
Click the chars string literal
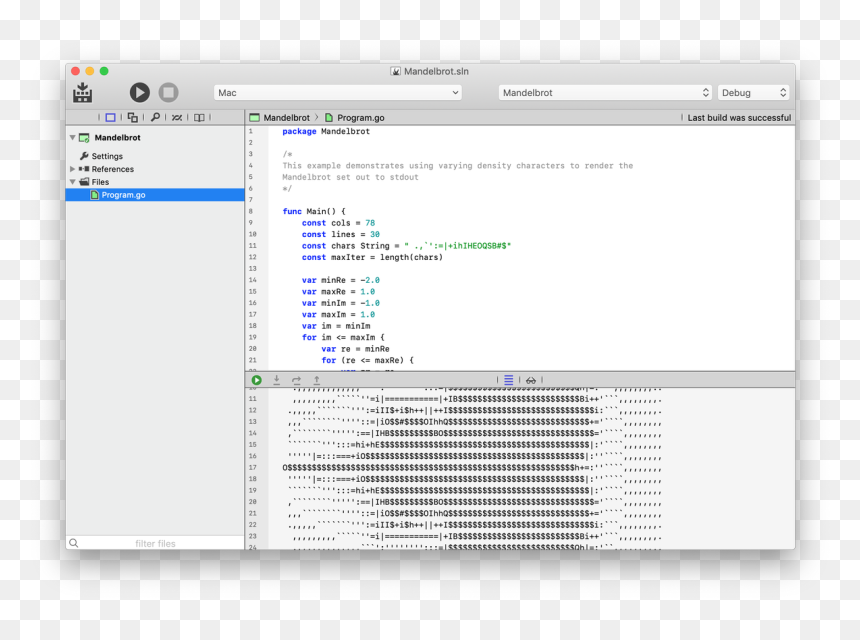(458, 246)
